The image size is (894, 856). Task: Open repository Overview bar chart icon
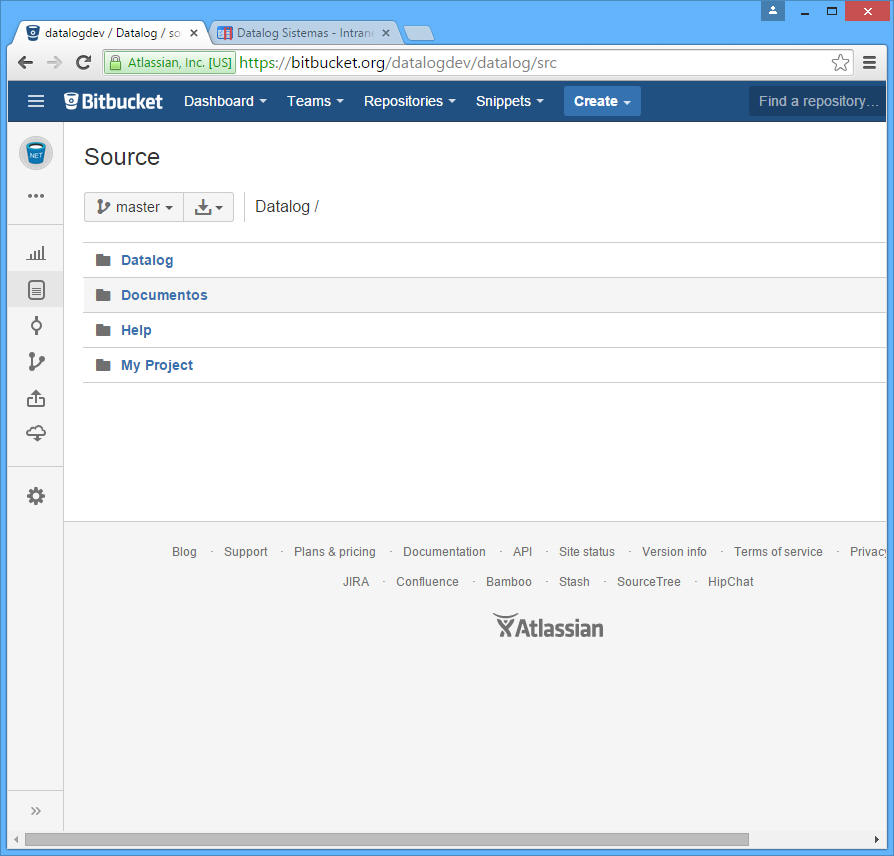36,253
